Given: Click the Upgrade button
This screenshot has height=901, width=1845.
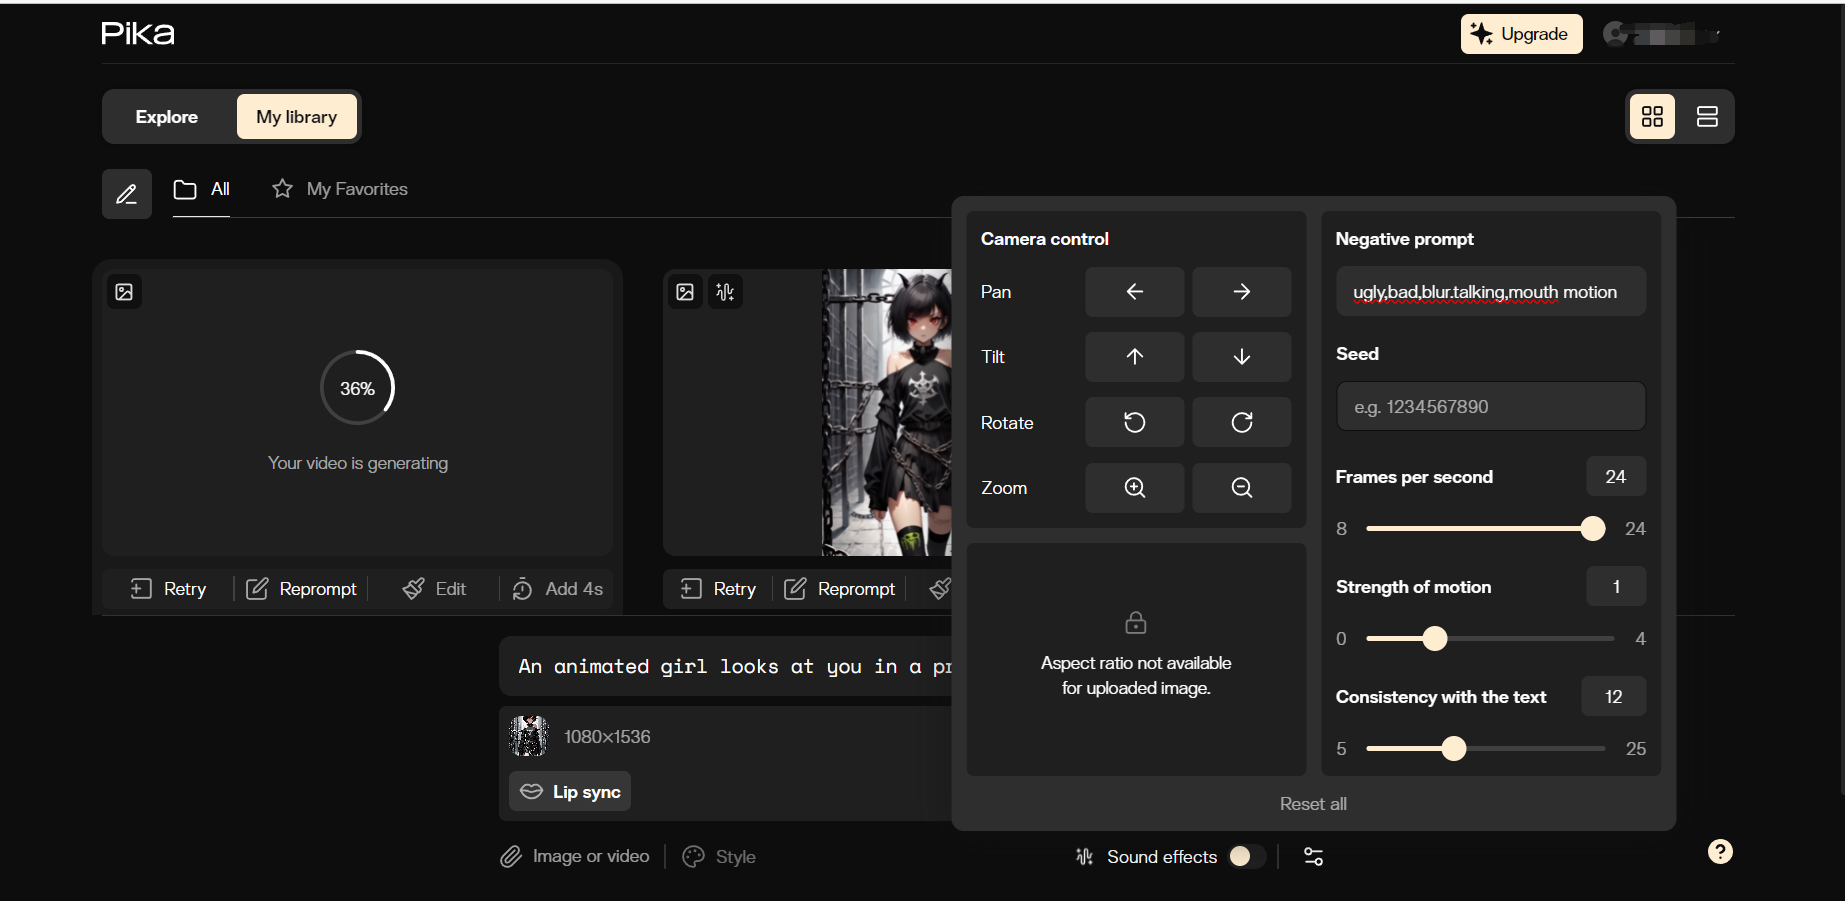Looking at the screenshot, I should click(x=1520, y=34).
